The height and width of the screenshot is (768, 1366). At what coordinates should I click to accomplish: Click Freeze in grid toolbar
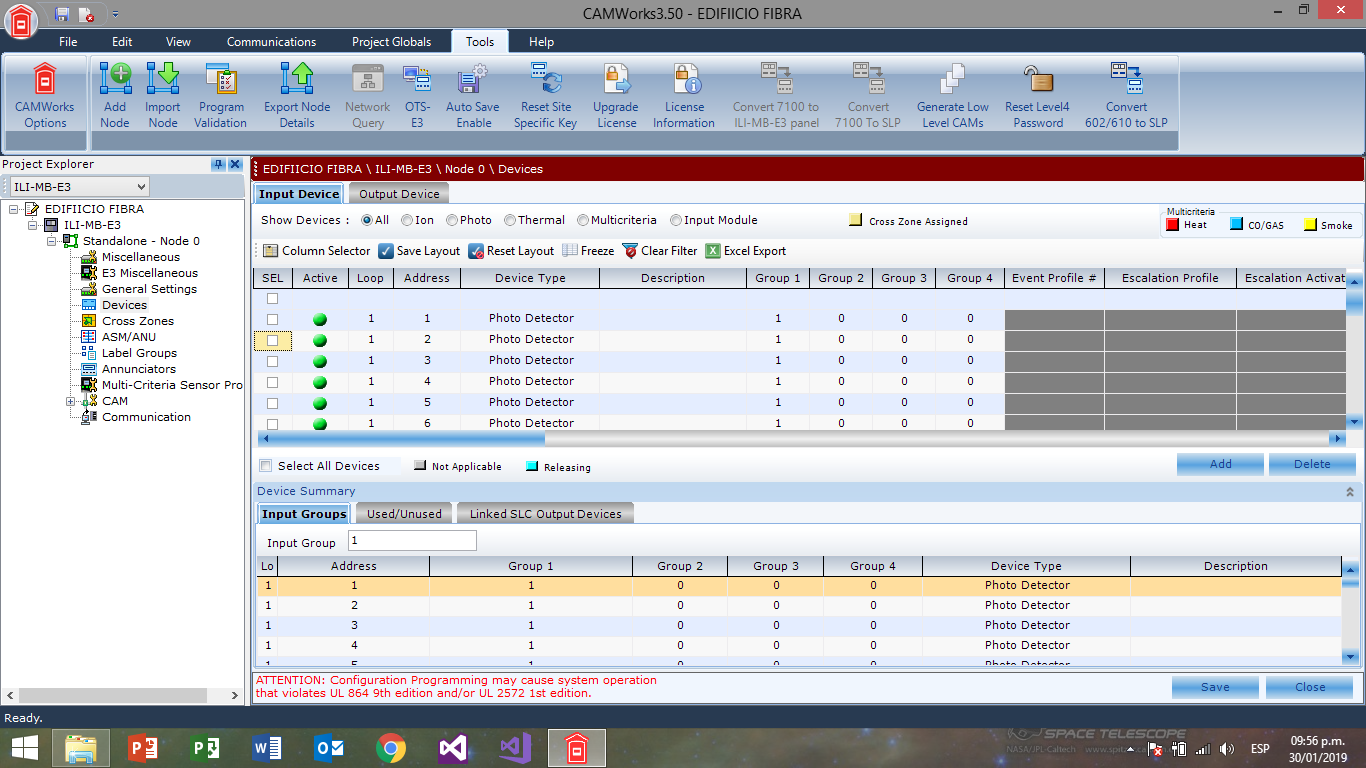coord(588,251)
